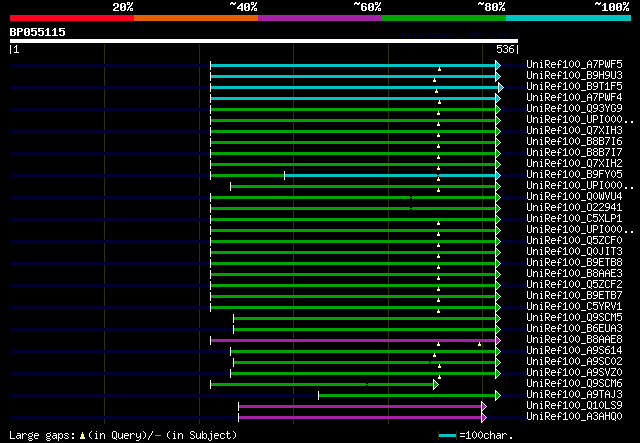The image size is (640, 443).
Task: Select the UniRef100_B8B7I6 label
Action: (574, 141)
